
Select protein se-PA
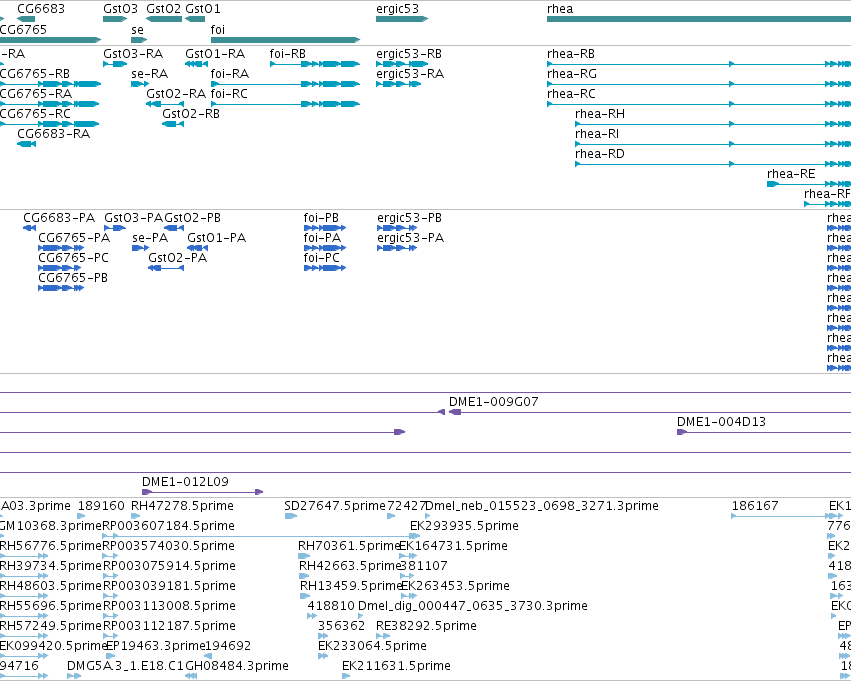(140, 248)
